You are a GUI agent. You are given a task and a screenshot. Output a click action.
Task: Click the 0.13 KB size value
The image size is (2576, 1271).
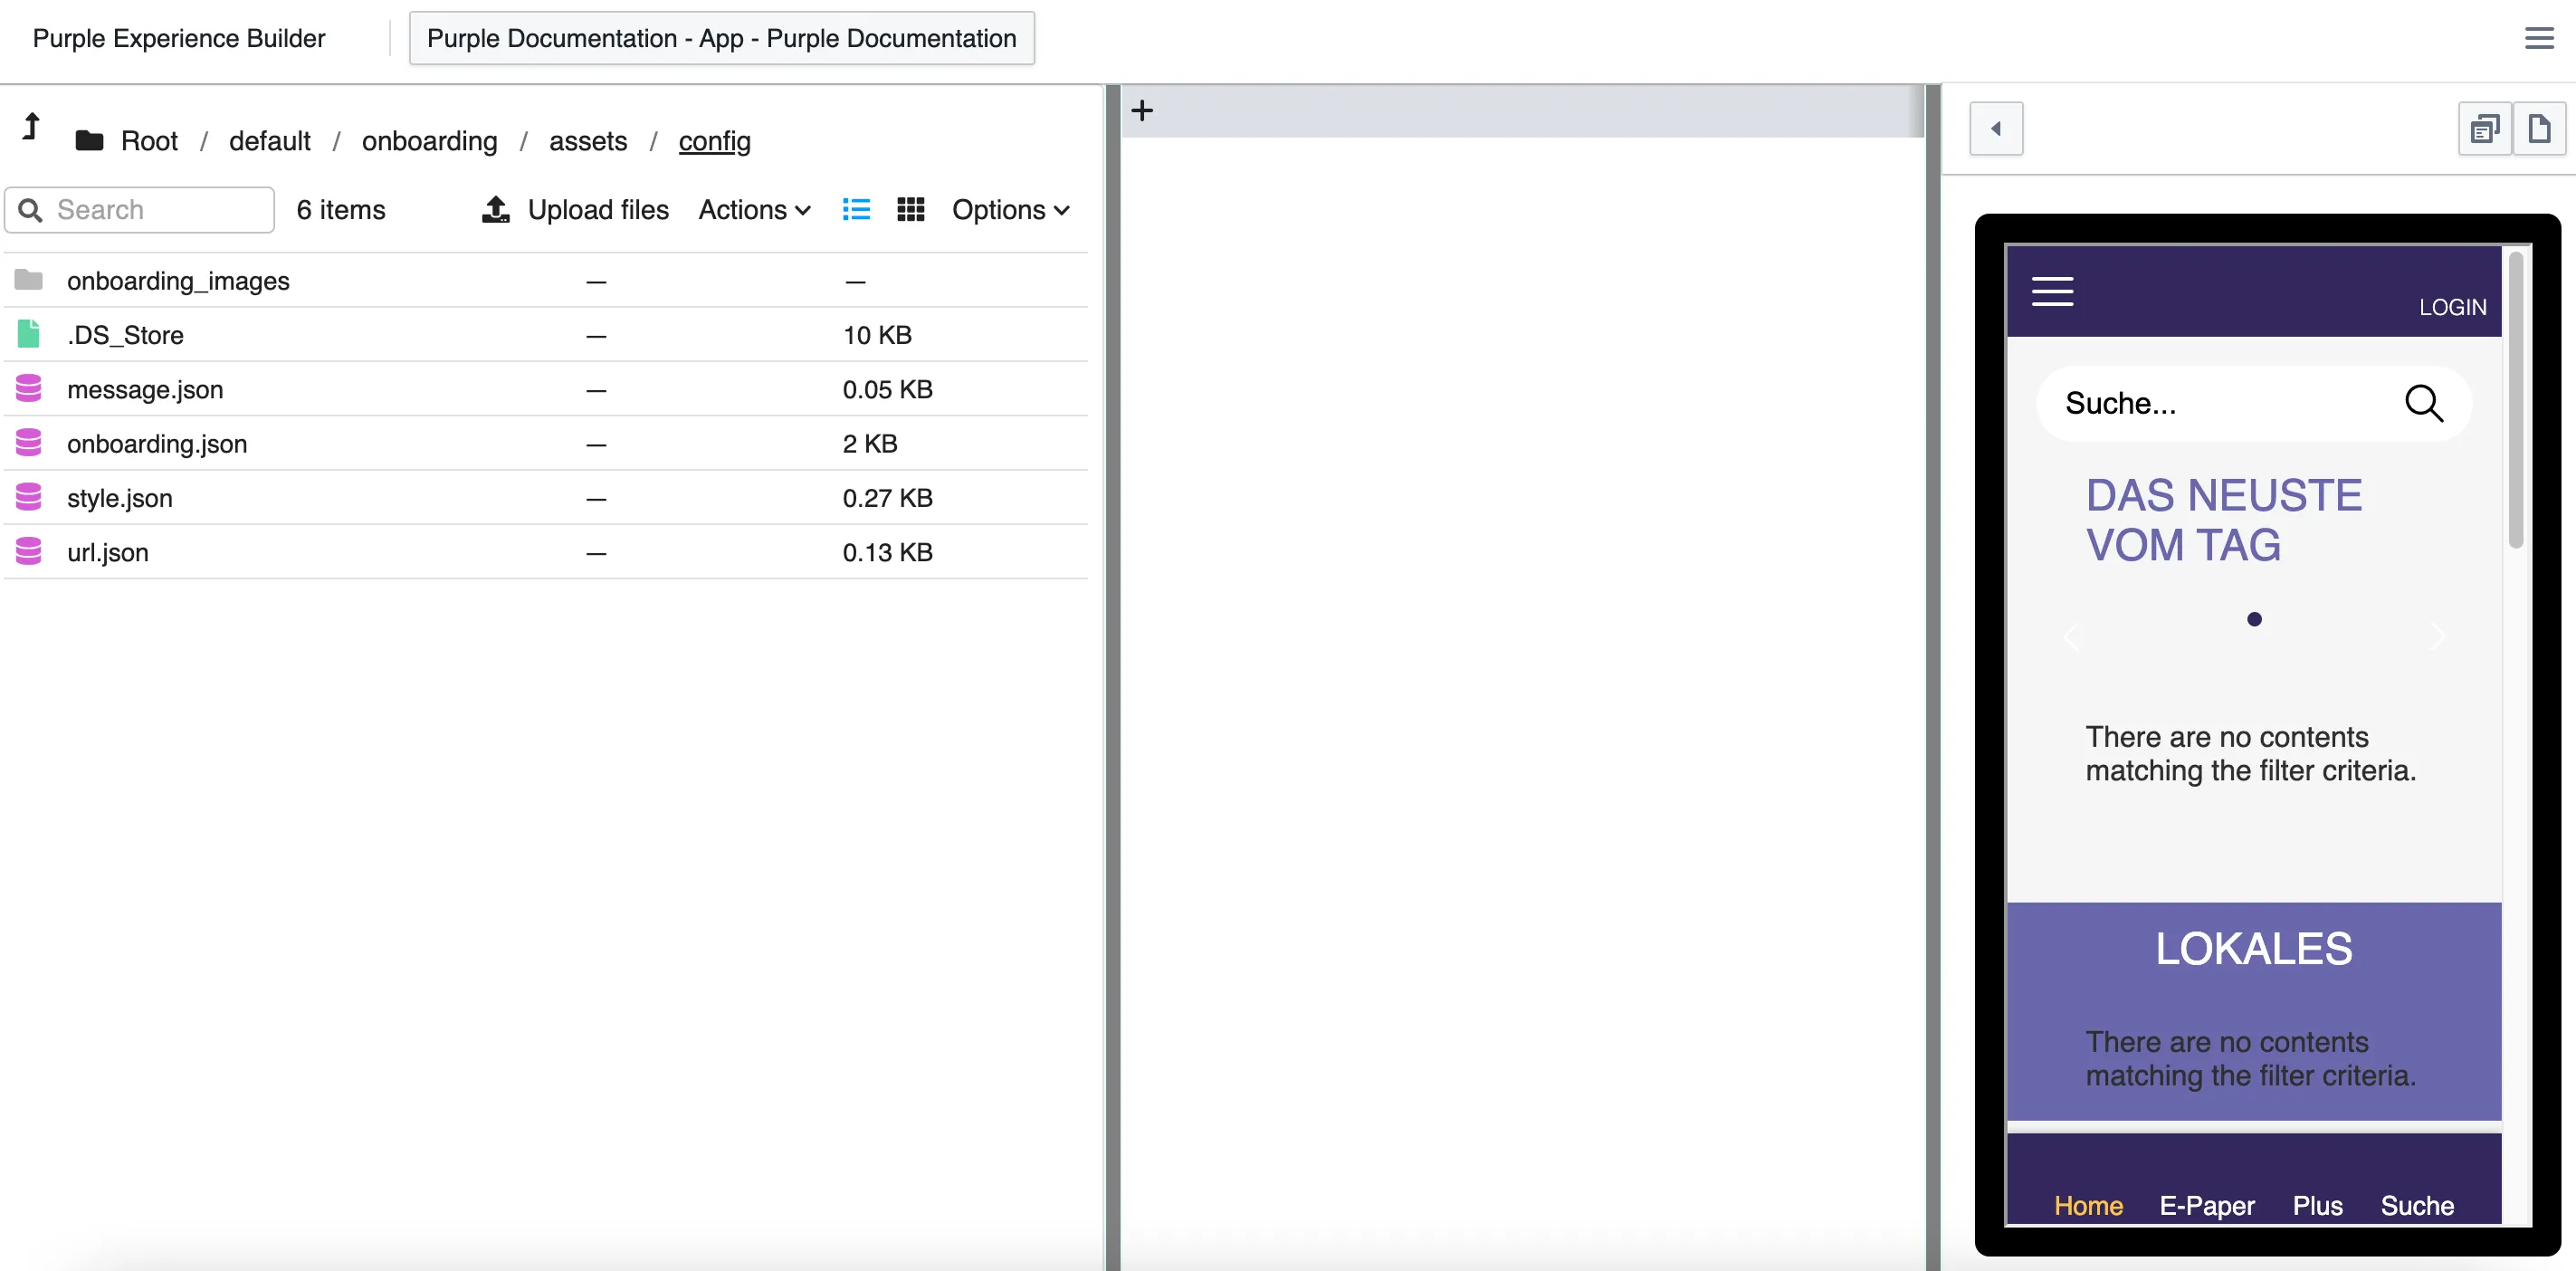[887, 552]
